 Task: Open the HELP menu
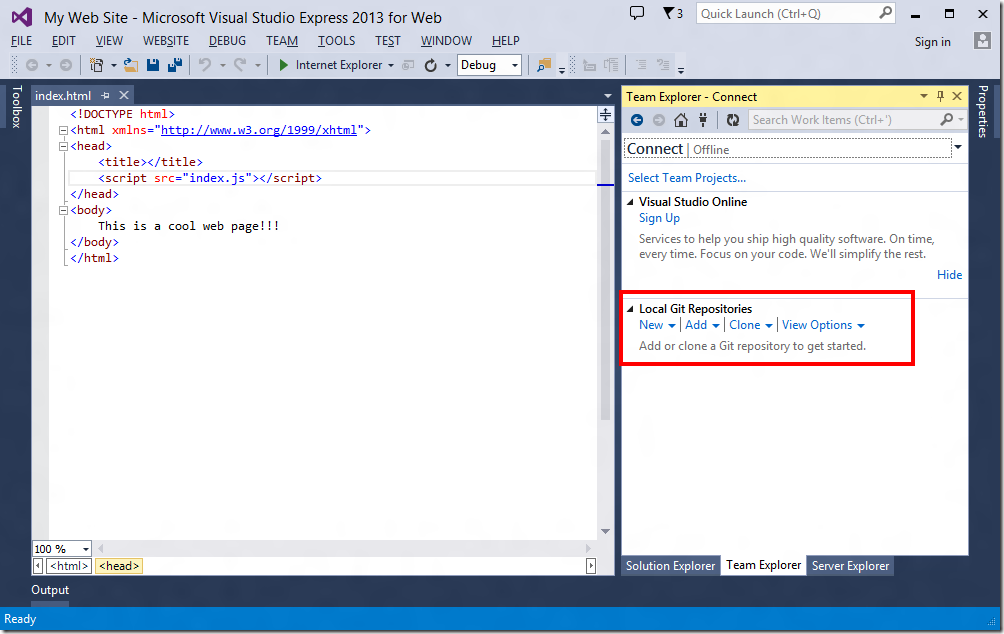coord(505,41)
